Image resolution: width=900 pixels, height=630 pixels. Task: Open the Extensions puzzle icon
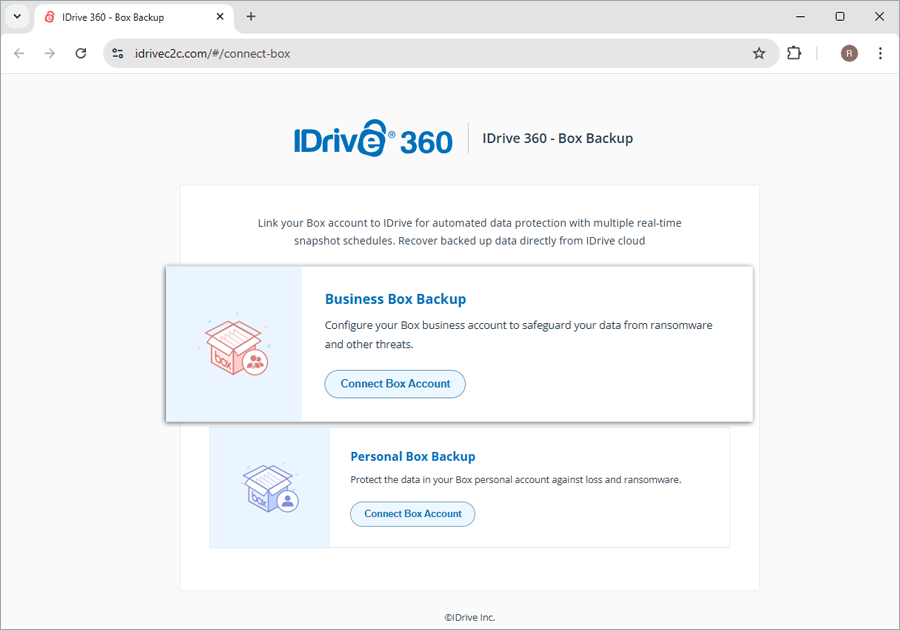point(794,53)
